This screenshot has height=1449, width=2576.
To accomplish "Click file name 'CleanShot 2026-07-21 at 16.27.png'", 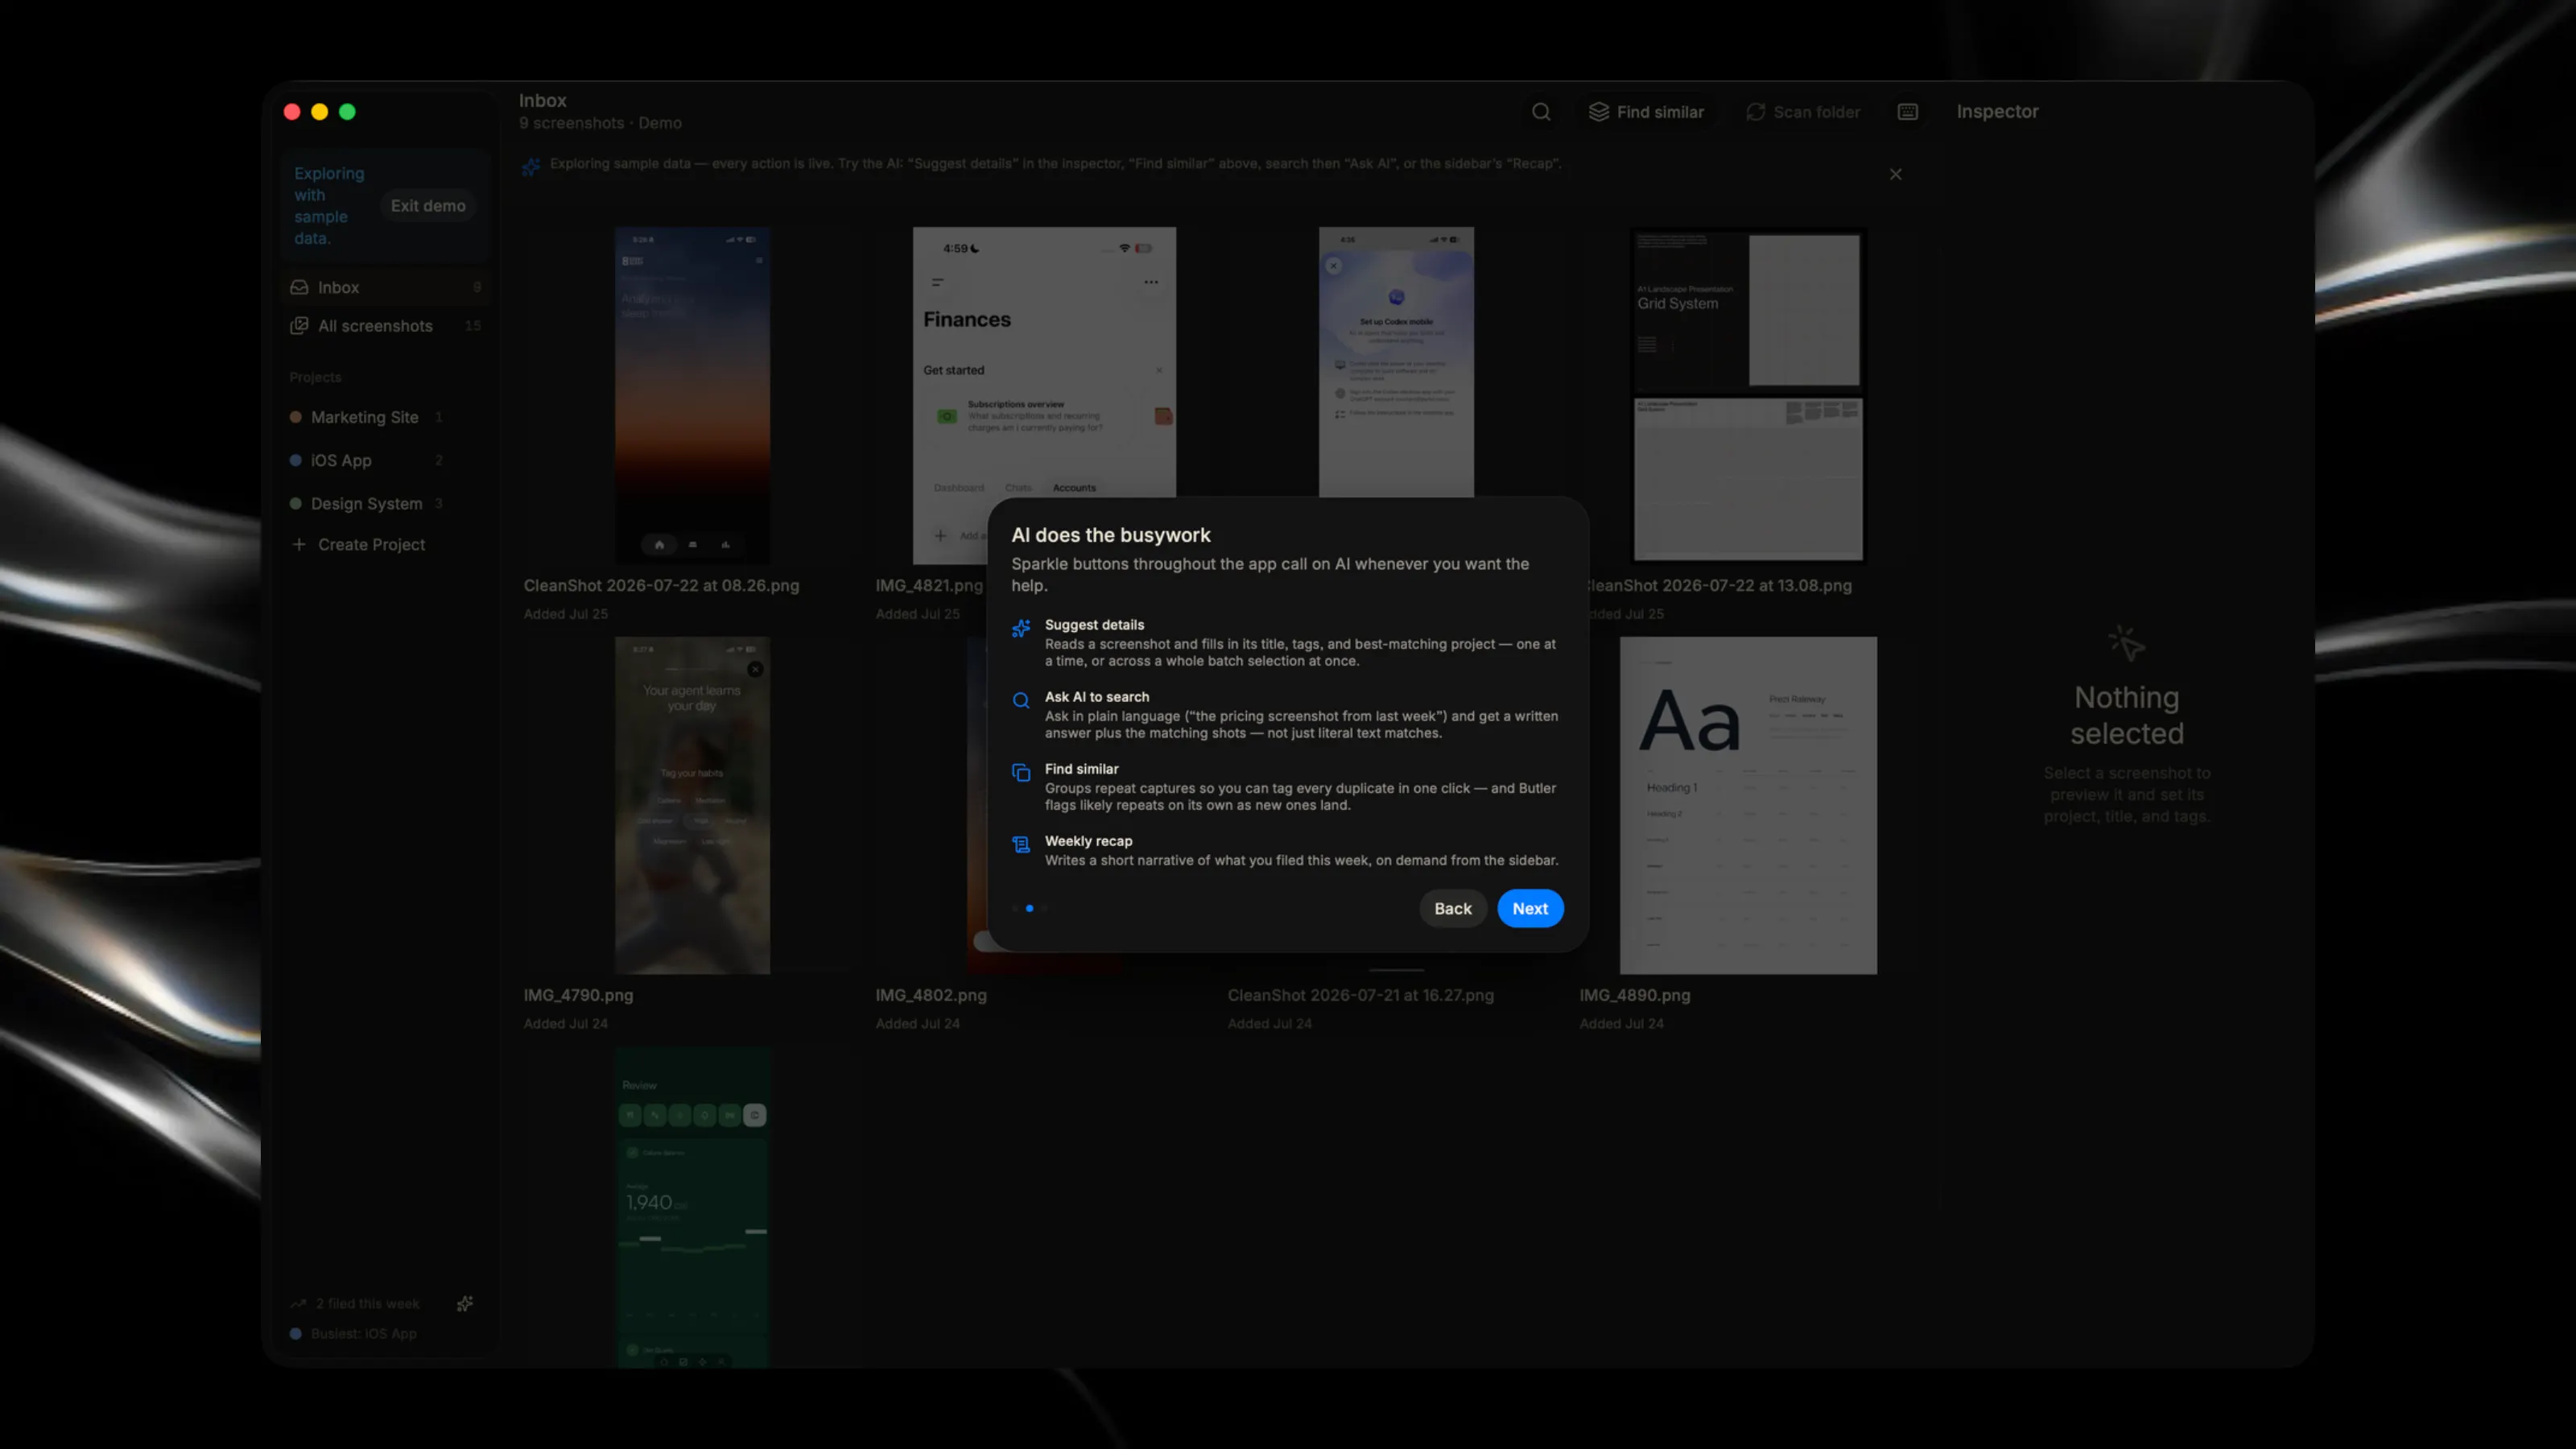I will click(1360, 995).
